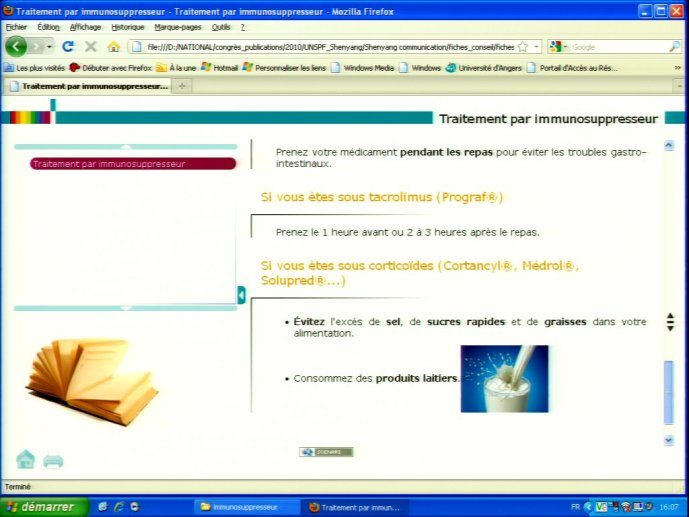Close the Firefox window

[676, 11]
